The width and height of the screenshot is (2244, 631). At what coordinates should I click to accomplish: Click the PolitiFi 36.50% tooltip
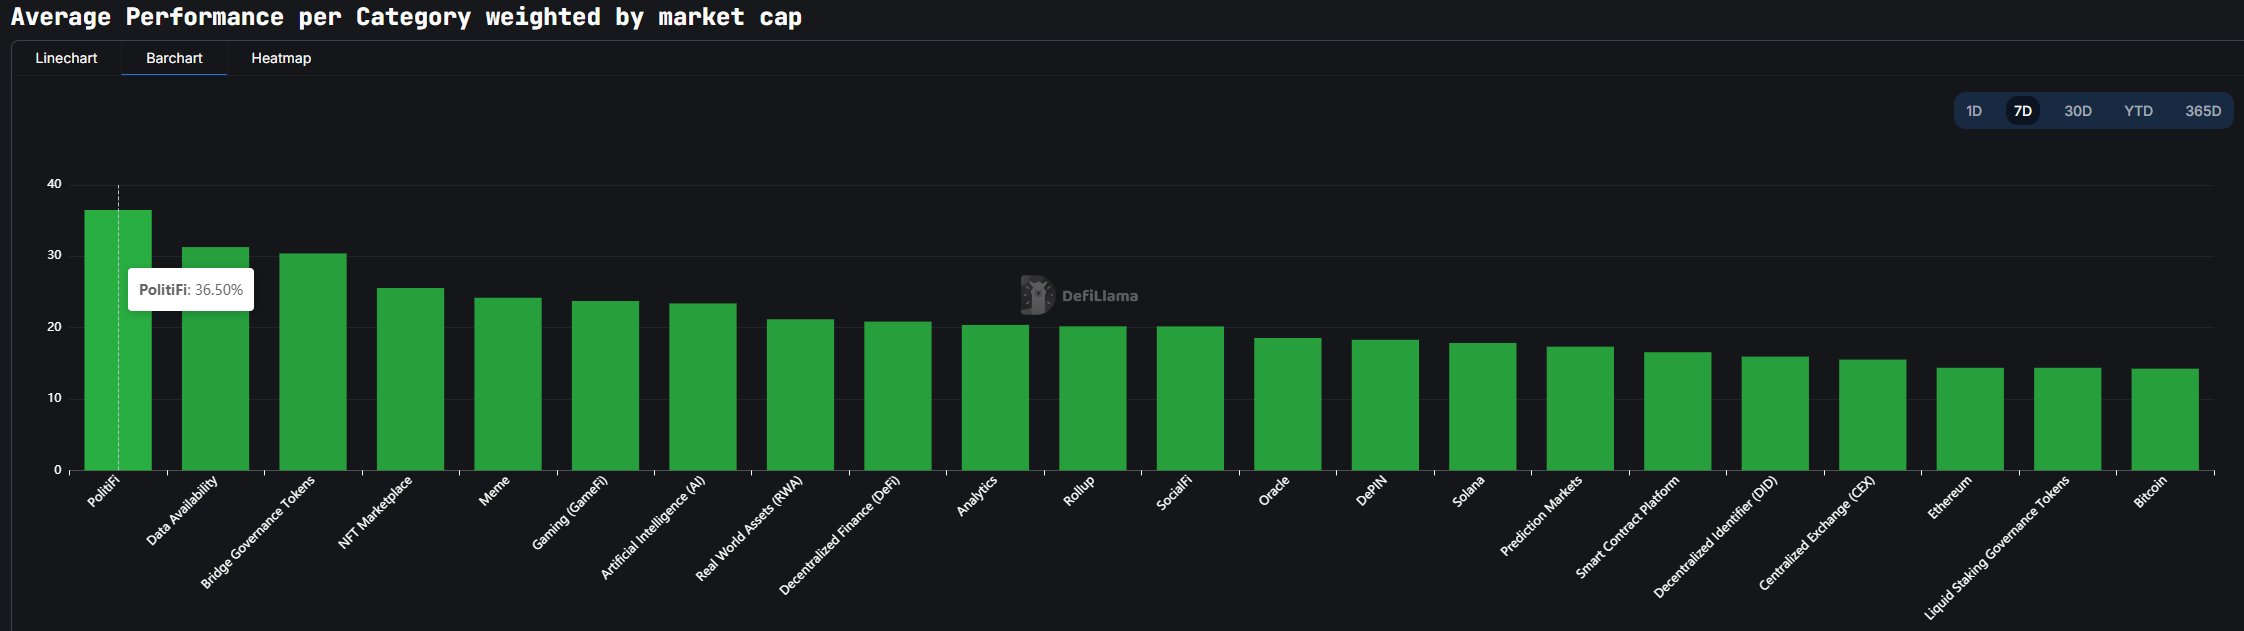click(x=190, y=290)
